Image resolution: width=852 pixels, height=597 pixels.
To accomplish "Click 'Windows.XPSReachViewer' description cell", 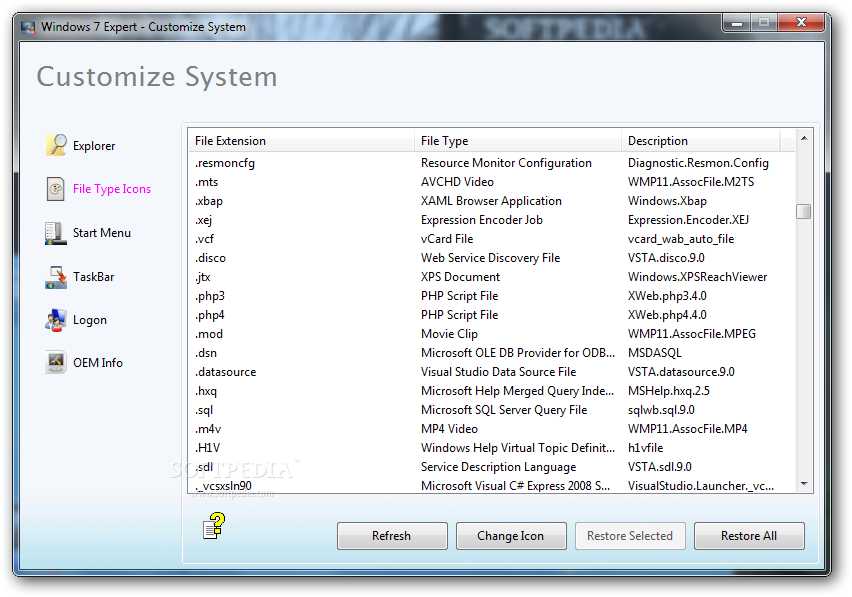I will click(698, 277).
